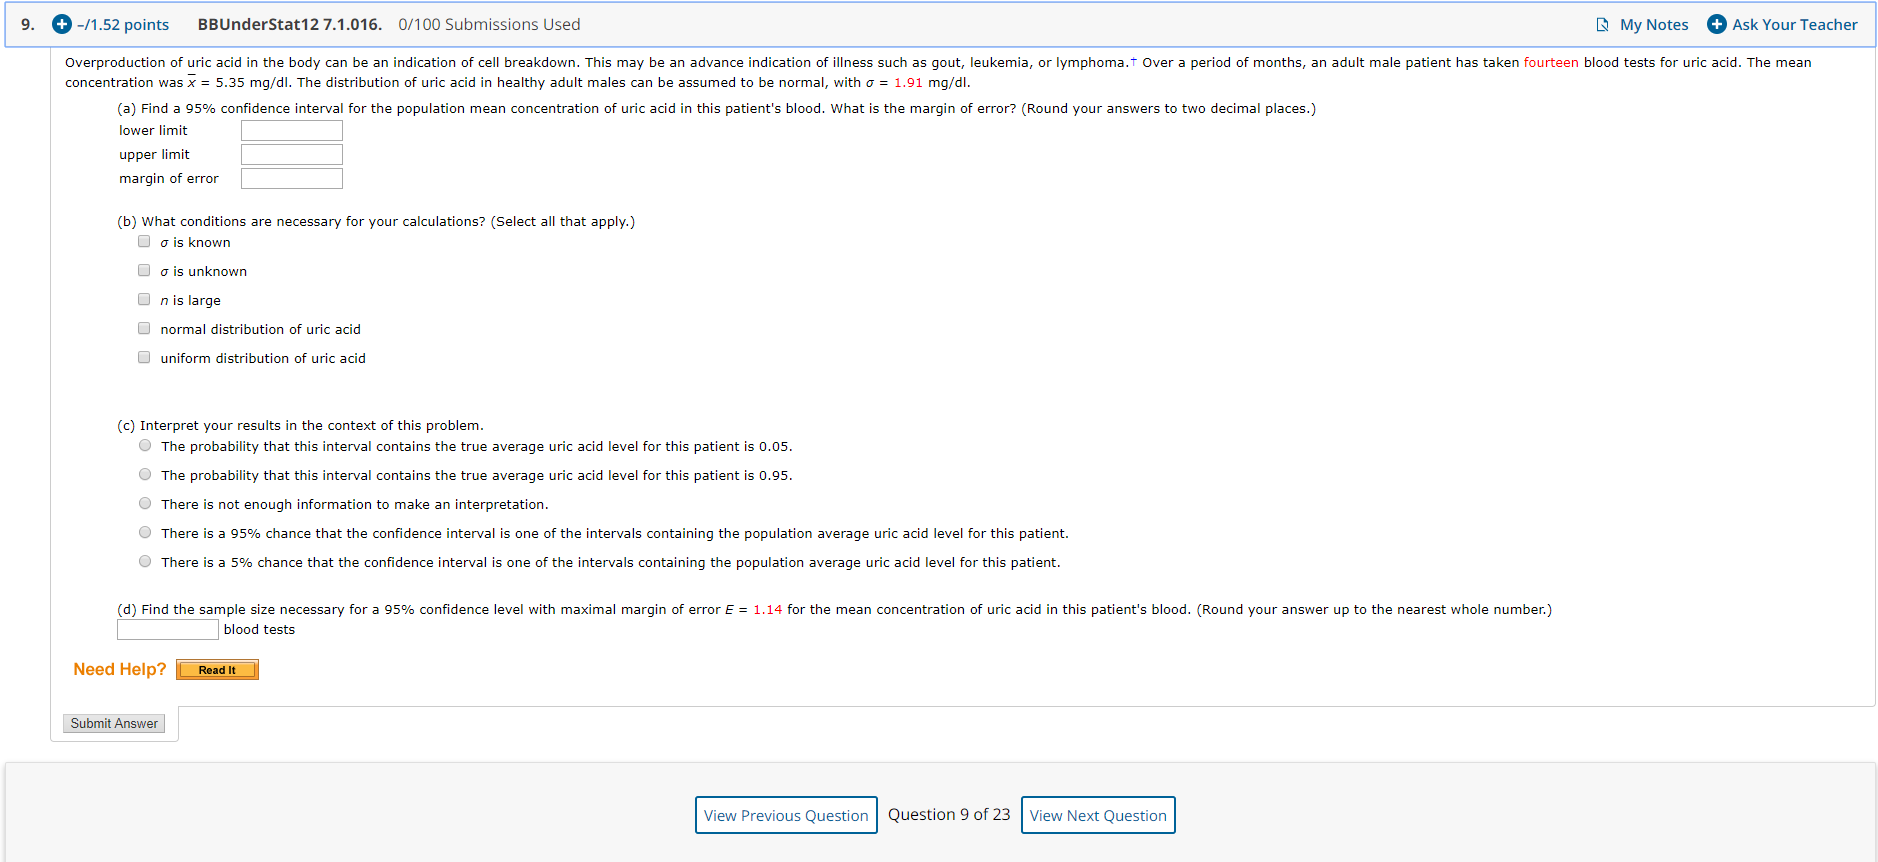Screen dimensions: 1878x862
Task: Click the upper limit input field
Action: 292,155
